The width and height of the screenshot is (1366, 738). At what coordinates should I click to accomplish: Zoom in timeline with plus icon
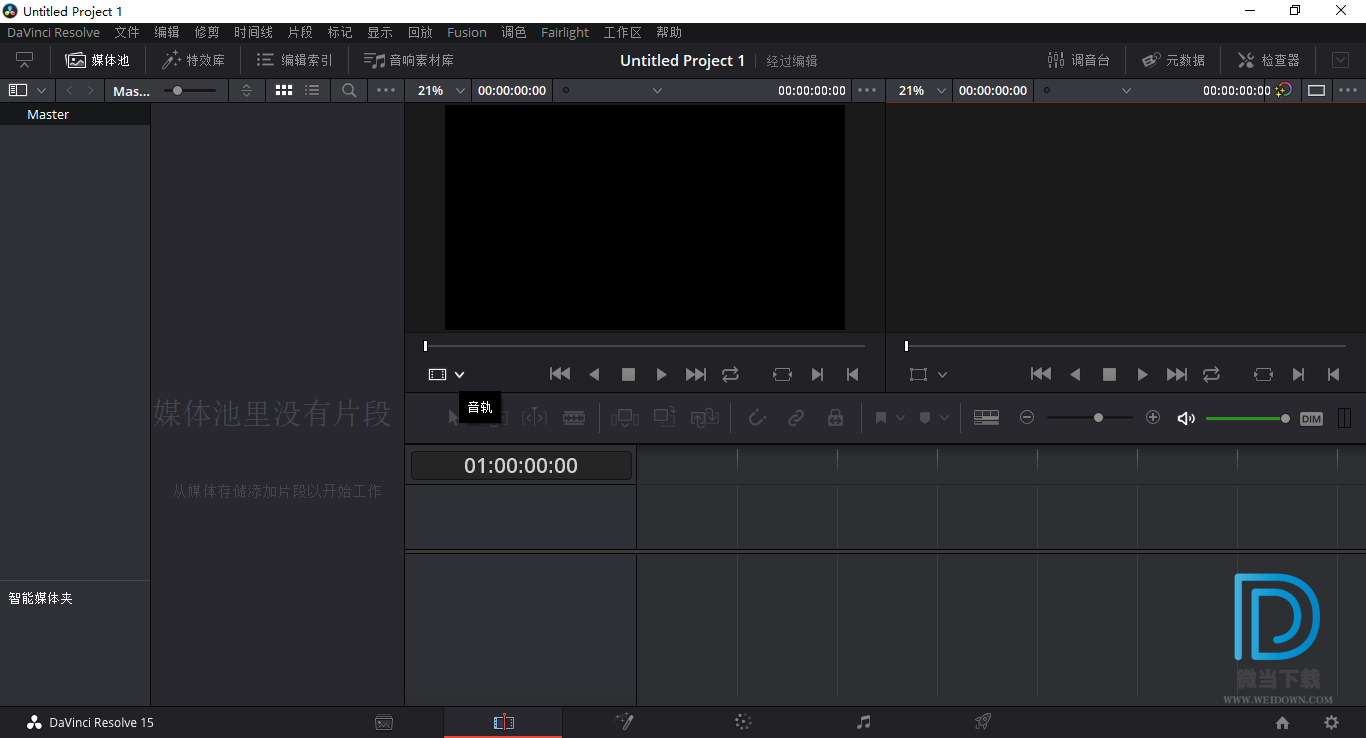(x=1153, y=417)
